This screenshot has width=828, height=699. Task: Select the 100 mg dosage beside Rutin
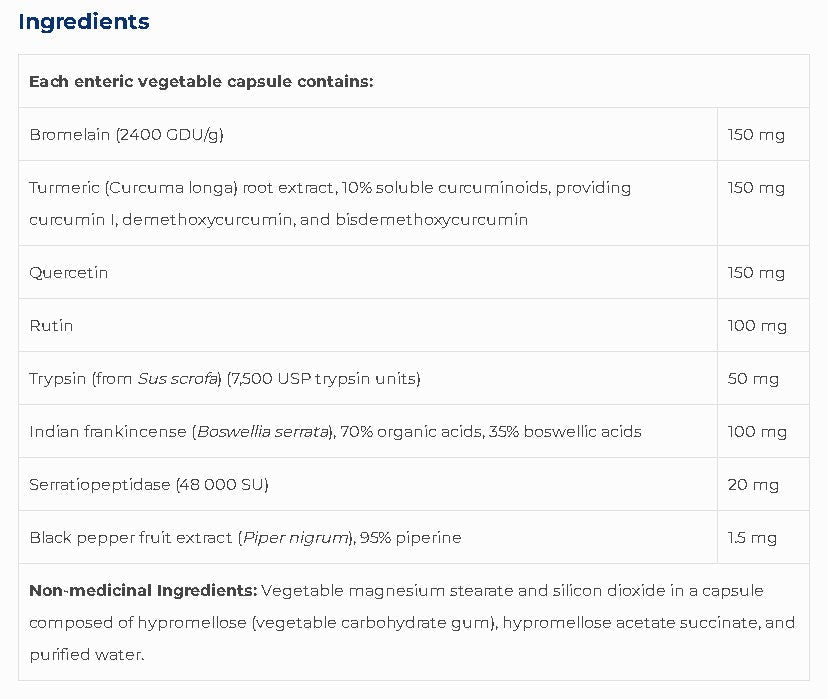coord(757,325)
